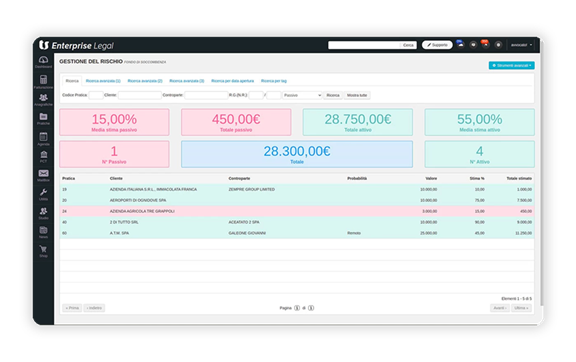The width and height of the screenshot is (576, 362).
Task: Open the avvocato user dropdown
Action: (521, 45)
